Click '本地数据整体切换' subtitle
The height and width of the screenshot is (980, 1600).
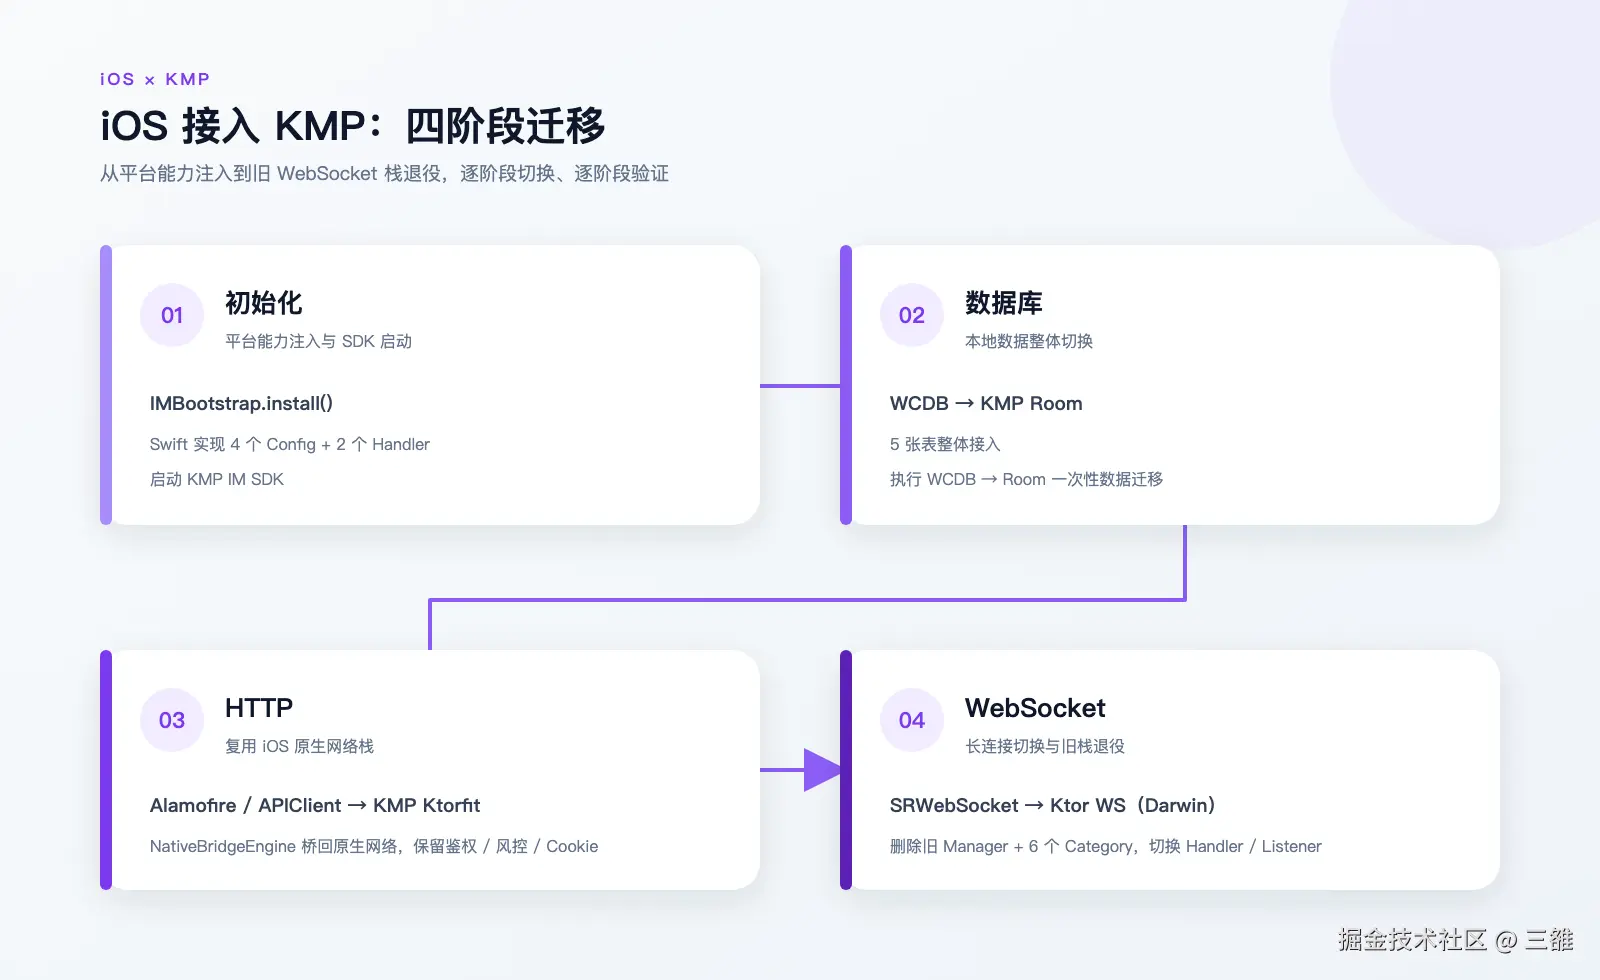pyautogui.click(x=1029, y=341)
